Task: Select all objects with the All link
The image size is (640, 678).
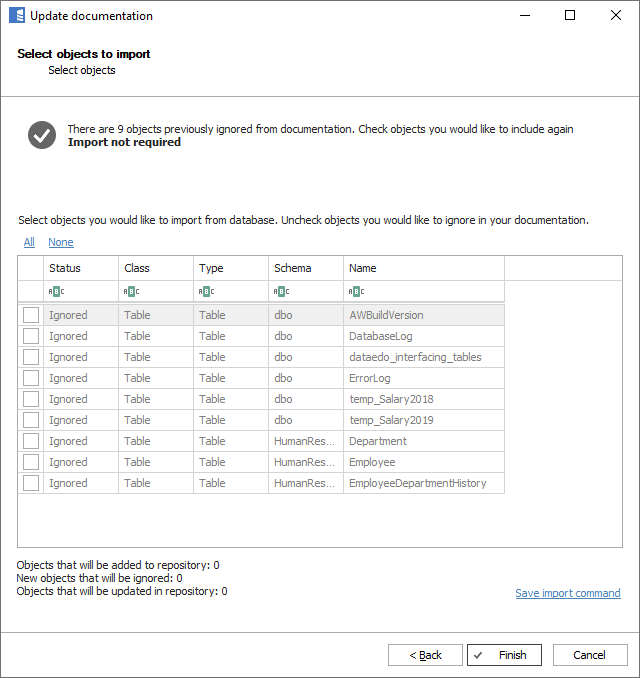Action: click(29, 242)
